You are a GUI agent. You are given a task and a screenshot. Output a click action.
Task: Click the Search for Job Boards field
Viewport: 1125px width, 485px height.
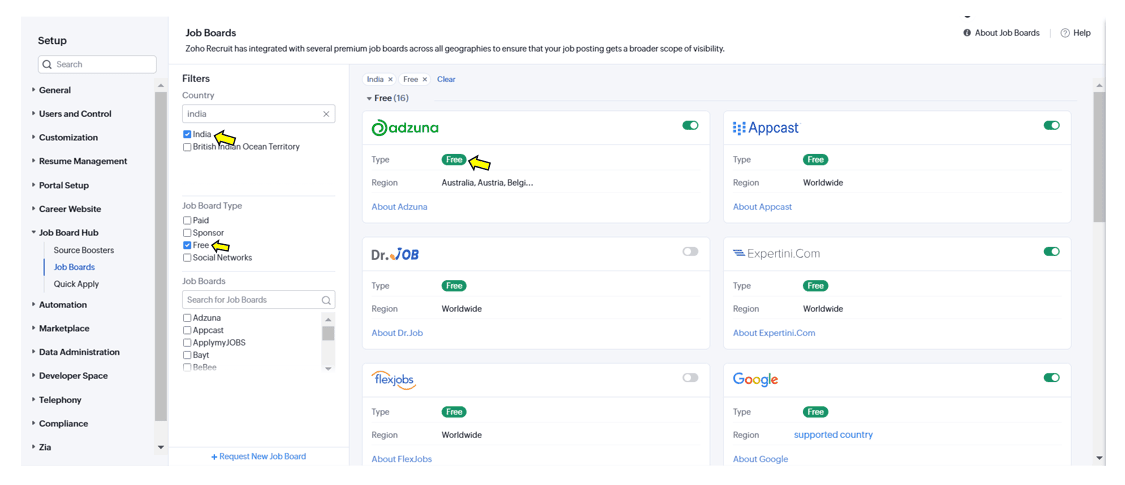[258, 300]
